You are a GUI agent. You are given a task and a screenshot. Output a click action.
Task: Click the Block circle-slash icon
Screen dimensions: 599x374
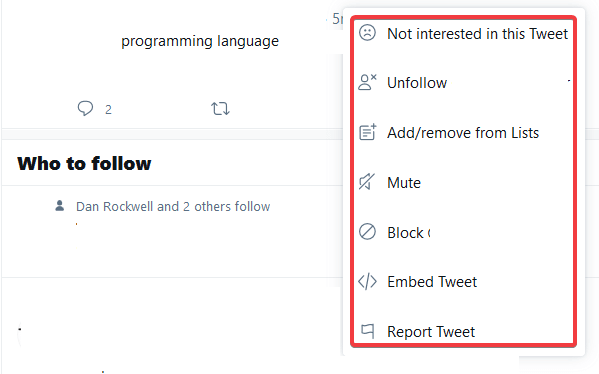click(367, 232)
